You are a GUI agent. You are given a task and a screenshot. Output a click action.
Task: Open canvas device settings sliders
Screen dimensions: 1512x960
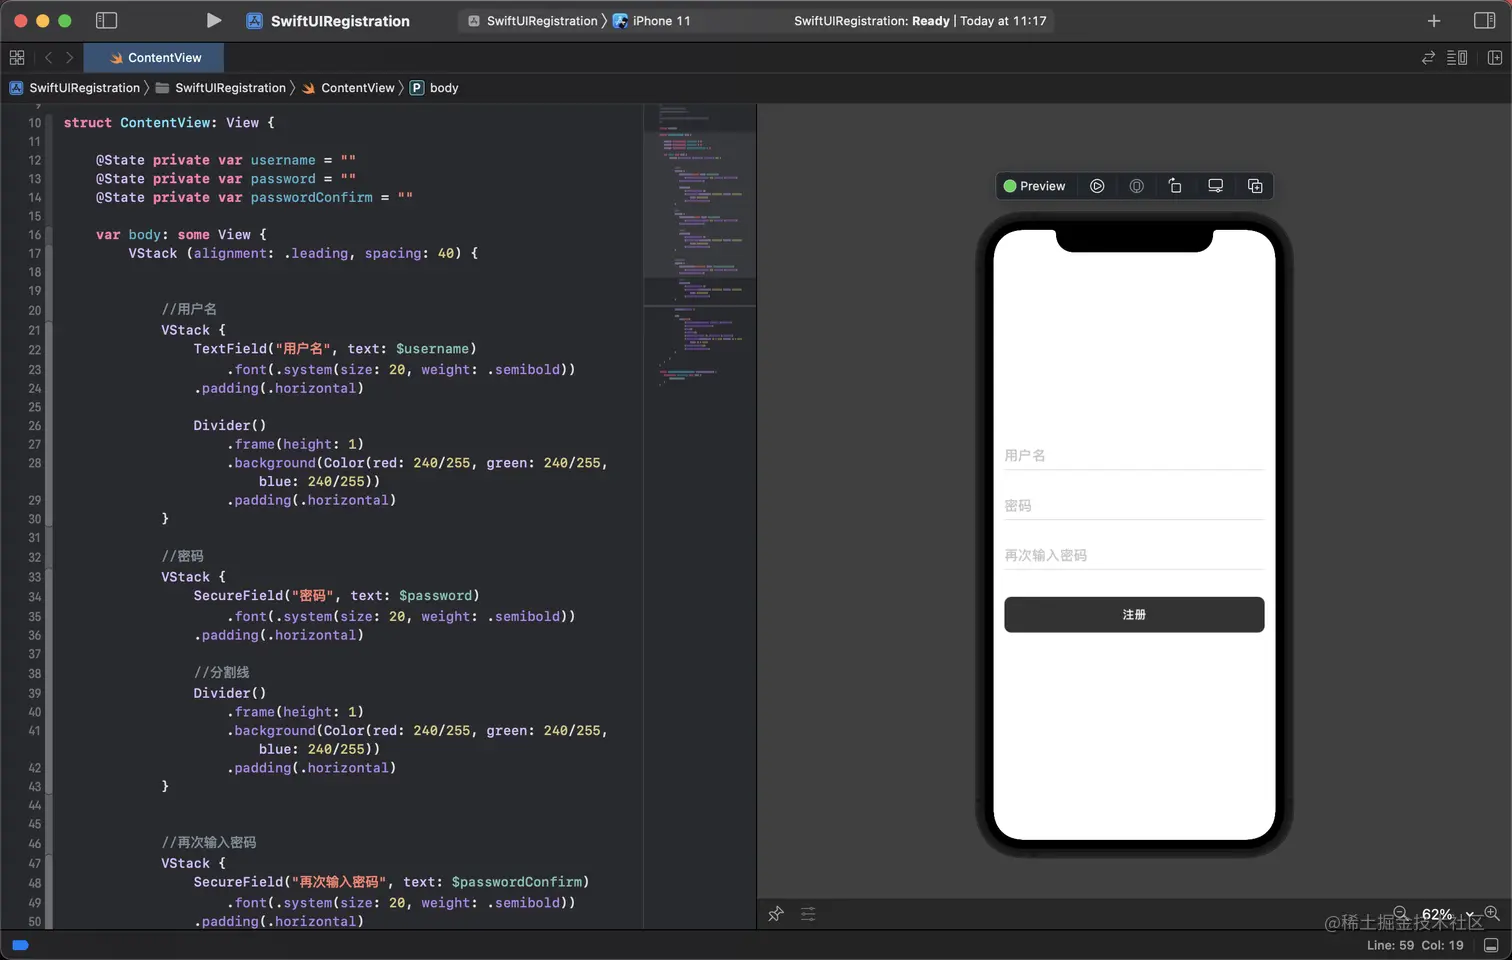808,913
